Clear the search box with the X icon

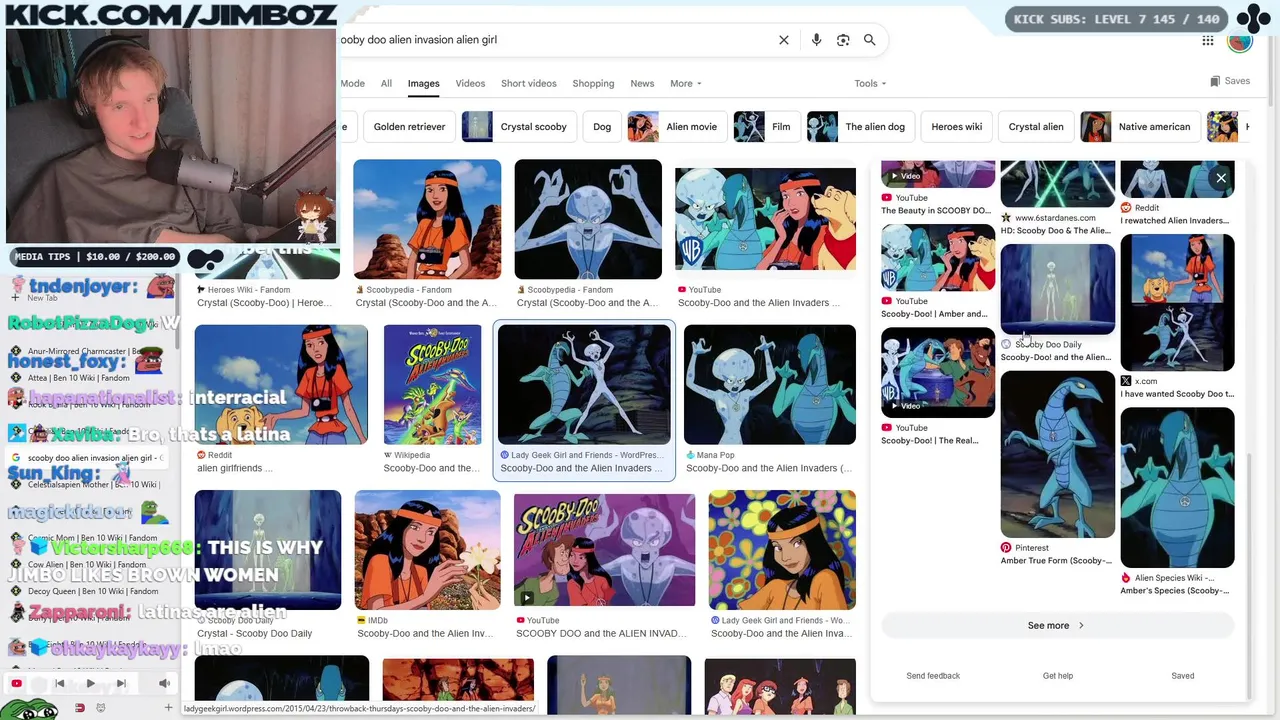coord(784,40)
